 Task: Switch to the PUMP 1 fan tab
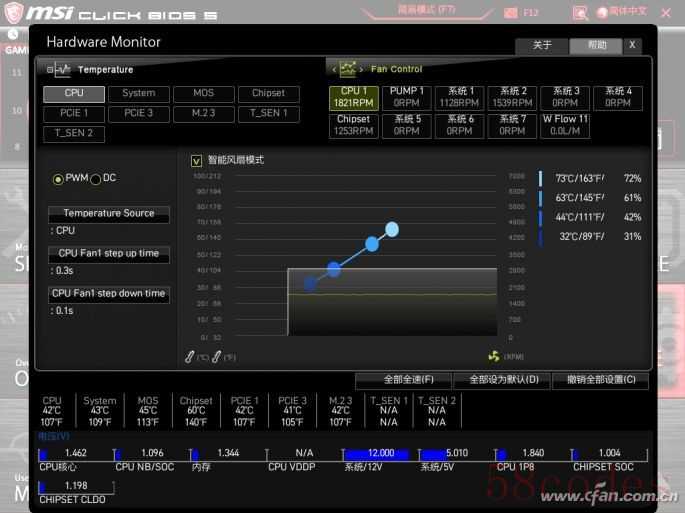pyautogui.click(x=406, y=97)
